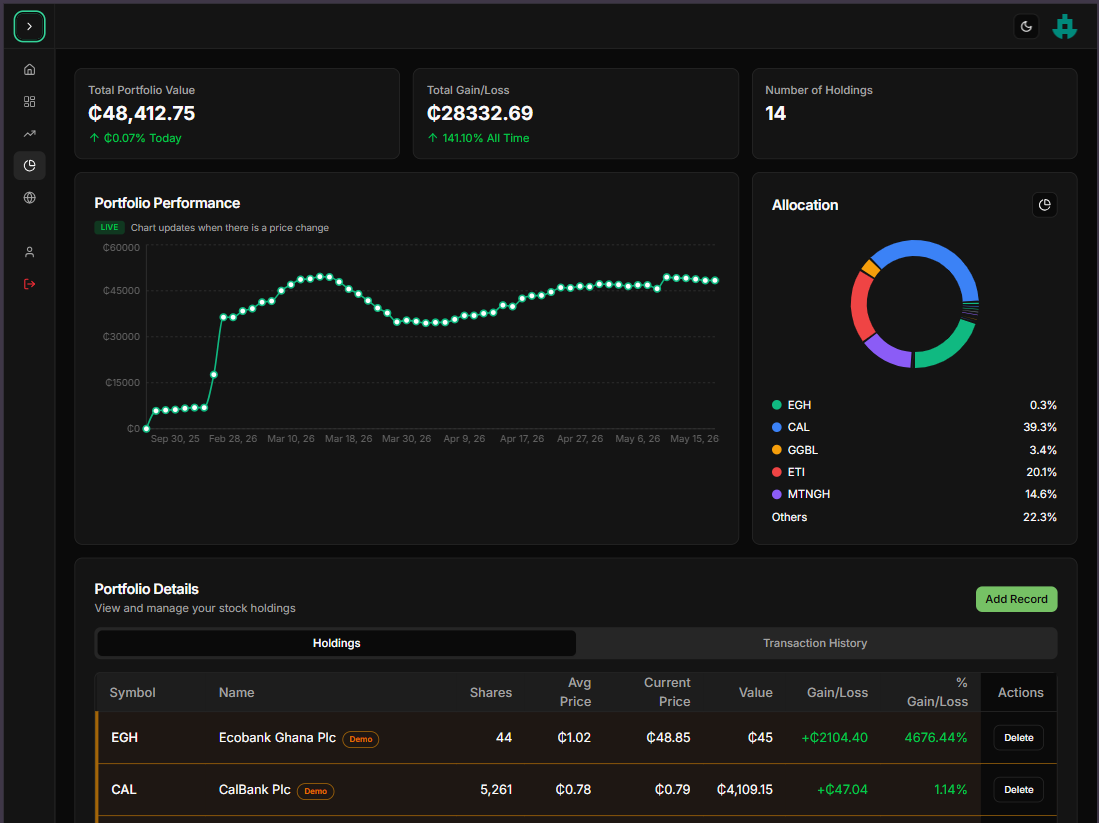The width and height of the screenshot is (1099, 823).
Task: Open the user profile icon in sidebar
Action: tap(29, 252)
